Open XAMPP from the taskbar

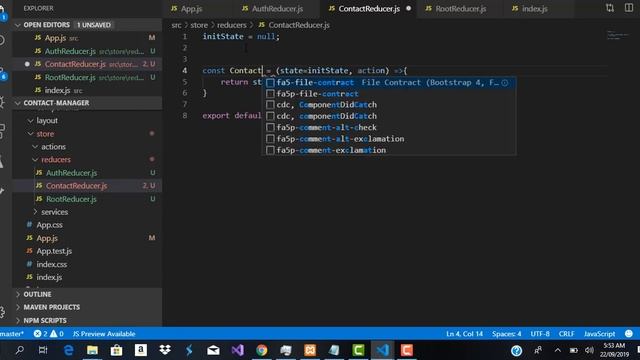pyautogui.click(x=310, y=350)
